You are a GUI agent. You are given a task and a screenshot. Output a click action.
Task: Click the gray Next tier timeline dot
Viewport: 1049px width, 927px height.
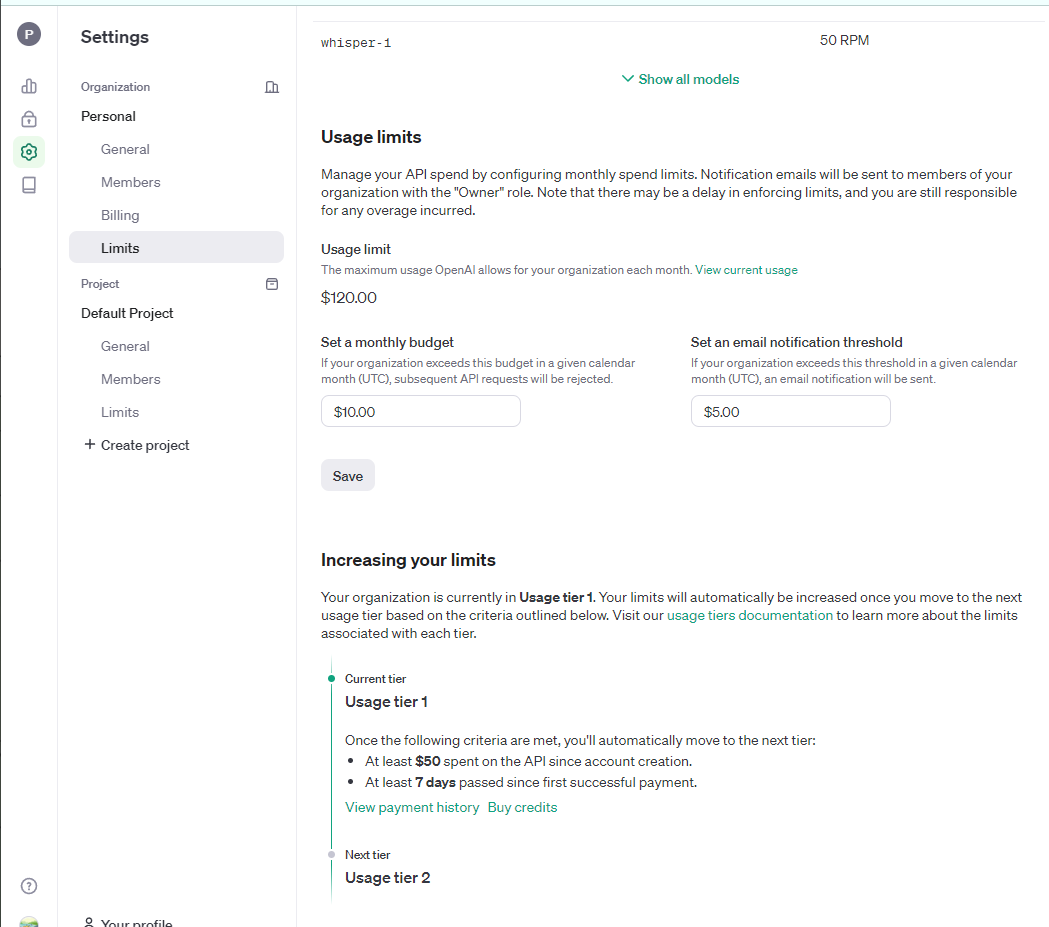coord(331,855)
